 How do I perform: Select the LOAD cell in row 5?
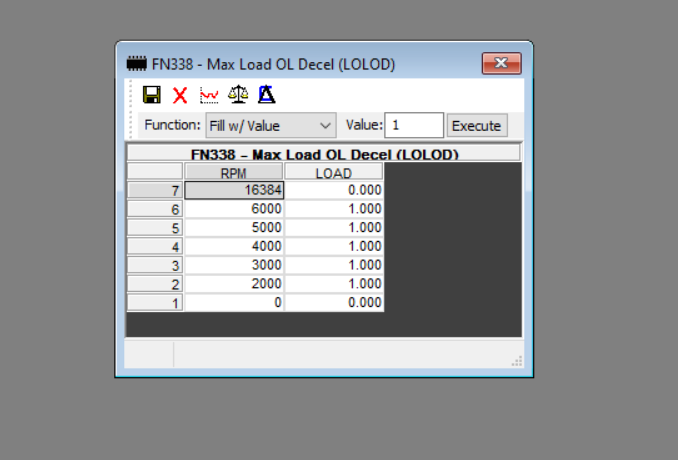coord(334,227)
